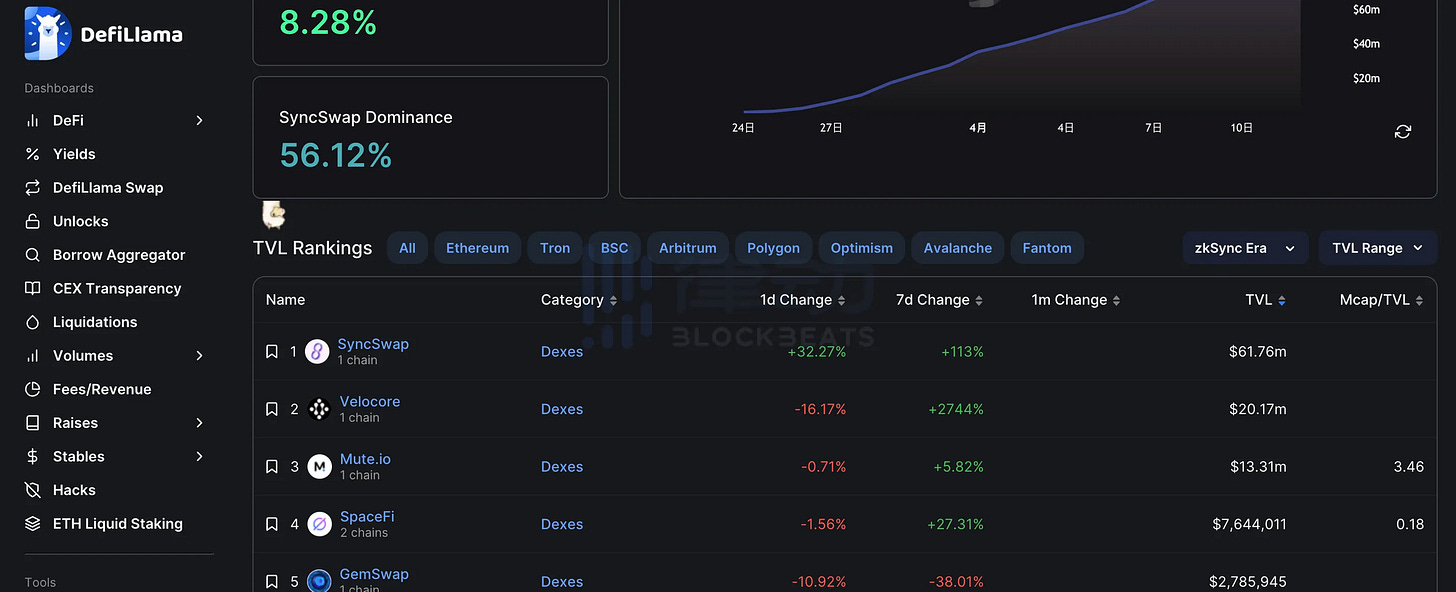Select the Arbitrum chain filter
Screen dimensions: 1456x592
tap(688, 248)
